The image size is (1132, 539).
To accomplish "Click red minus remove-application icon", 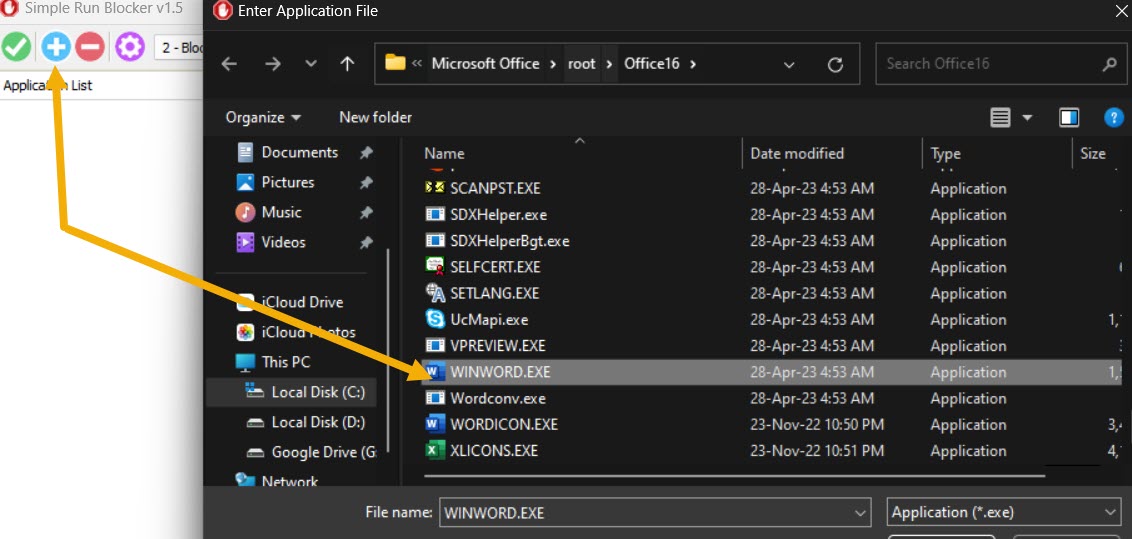I will [x=91, y=48].
